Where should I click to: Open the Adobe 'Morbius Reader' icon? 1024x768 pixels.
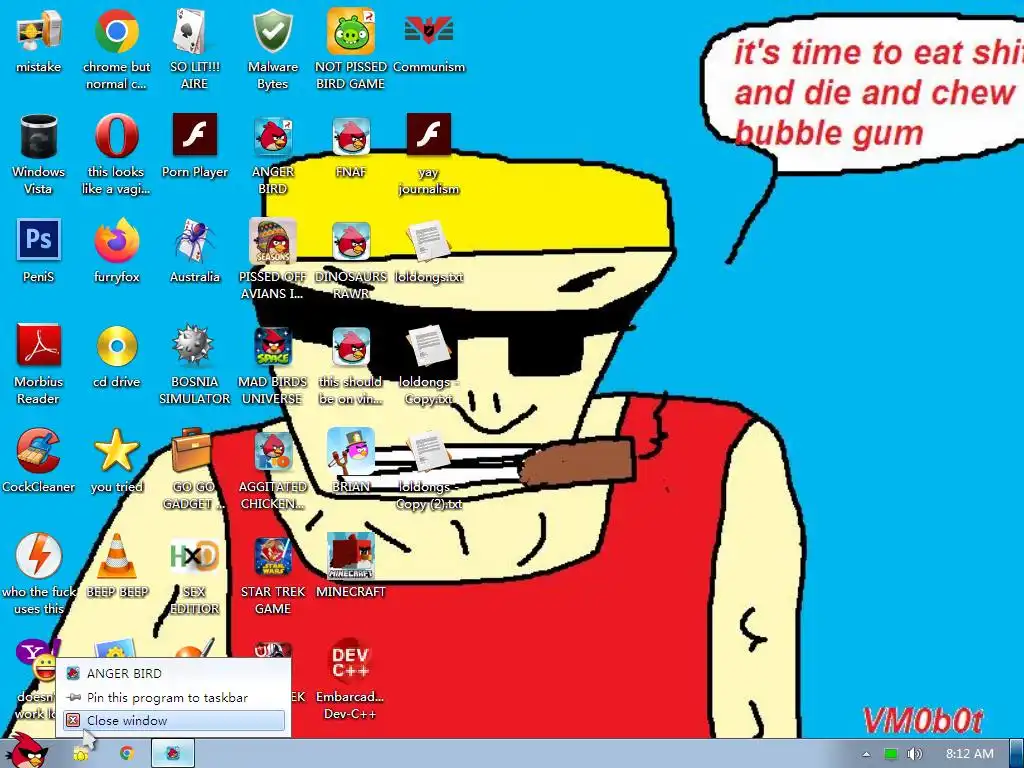pos(39,364)
